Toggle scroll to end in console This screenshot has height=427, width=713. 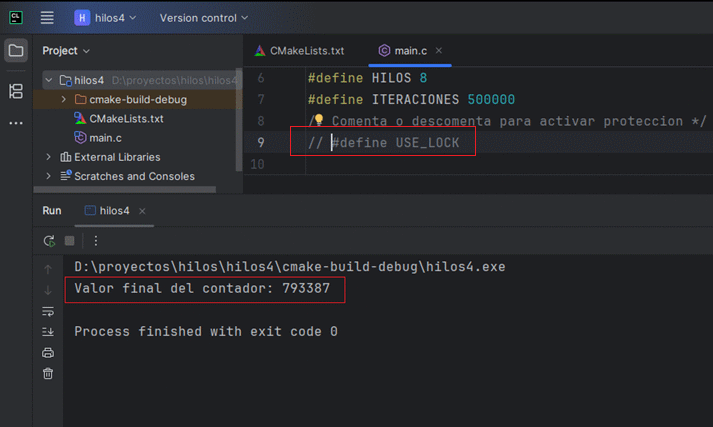point(48,332)
